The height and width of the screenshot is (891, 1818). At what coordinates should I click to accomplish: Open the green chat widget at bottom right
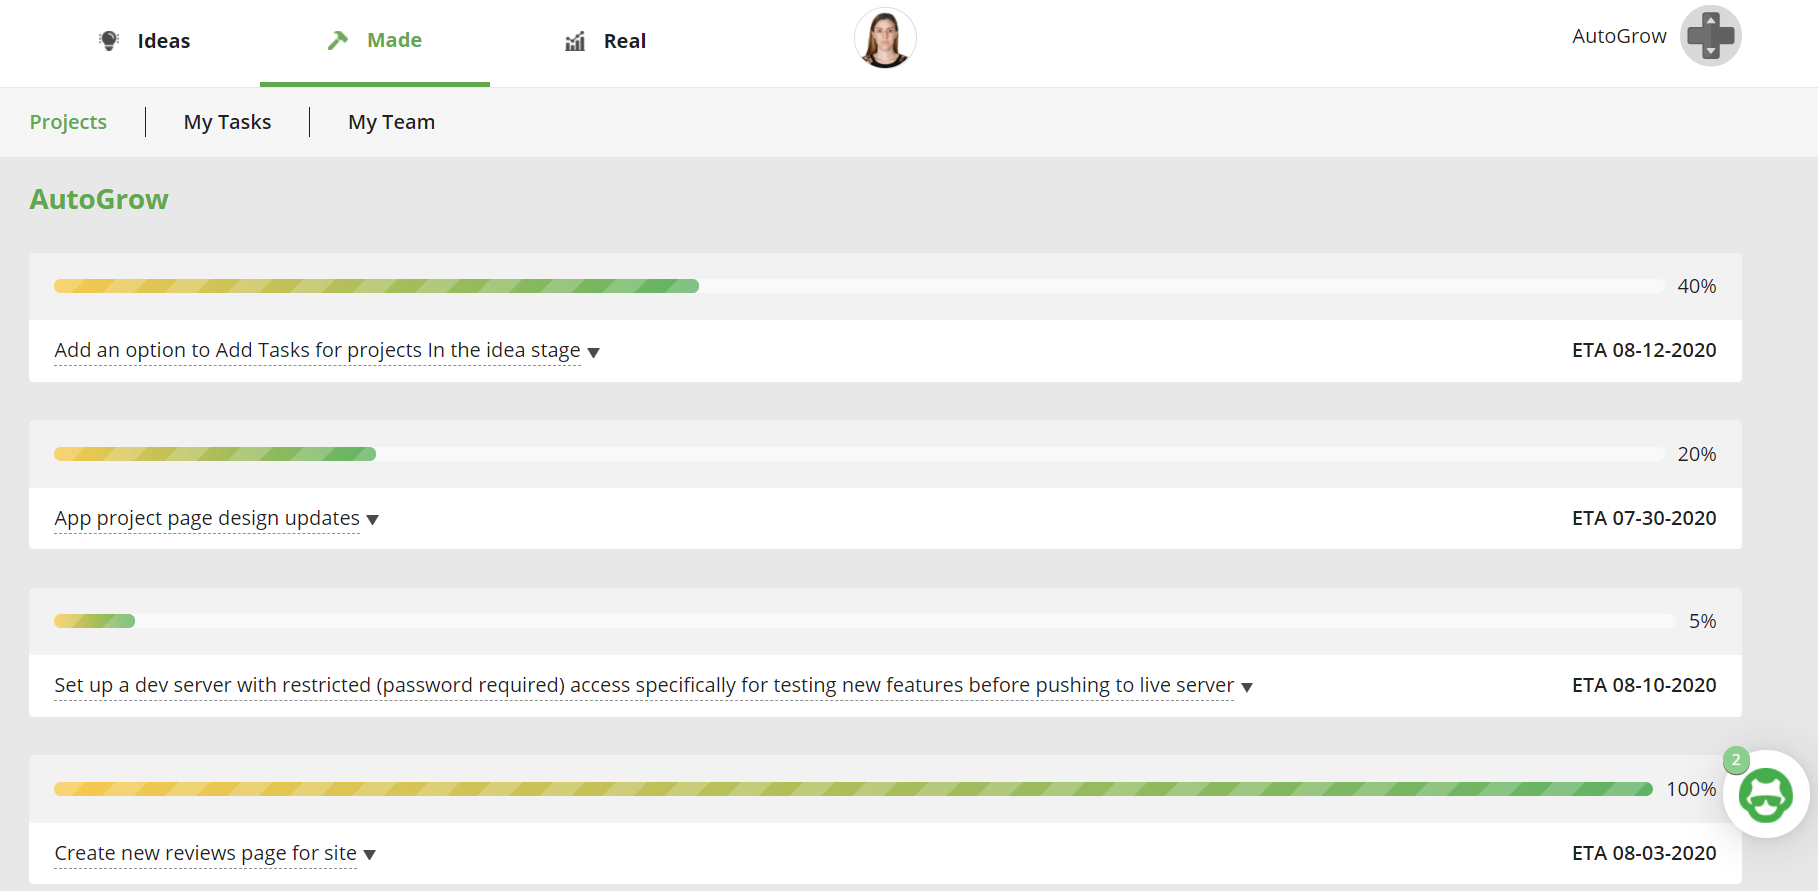coord(1766,795)
